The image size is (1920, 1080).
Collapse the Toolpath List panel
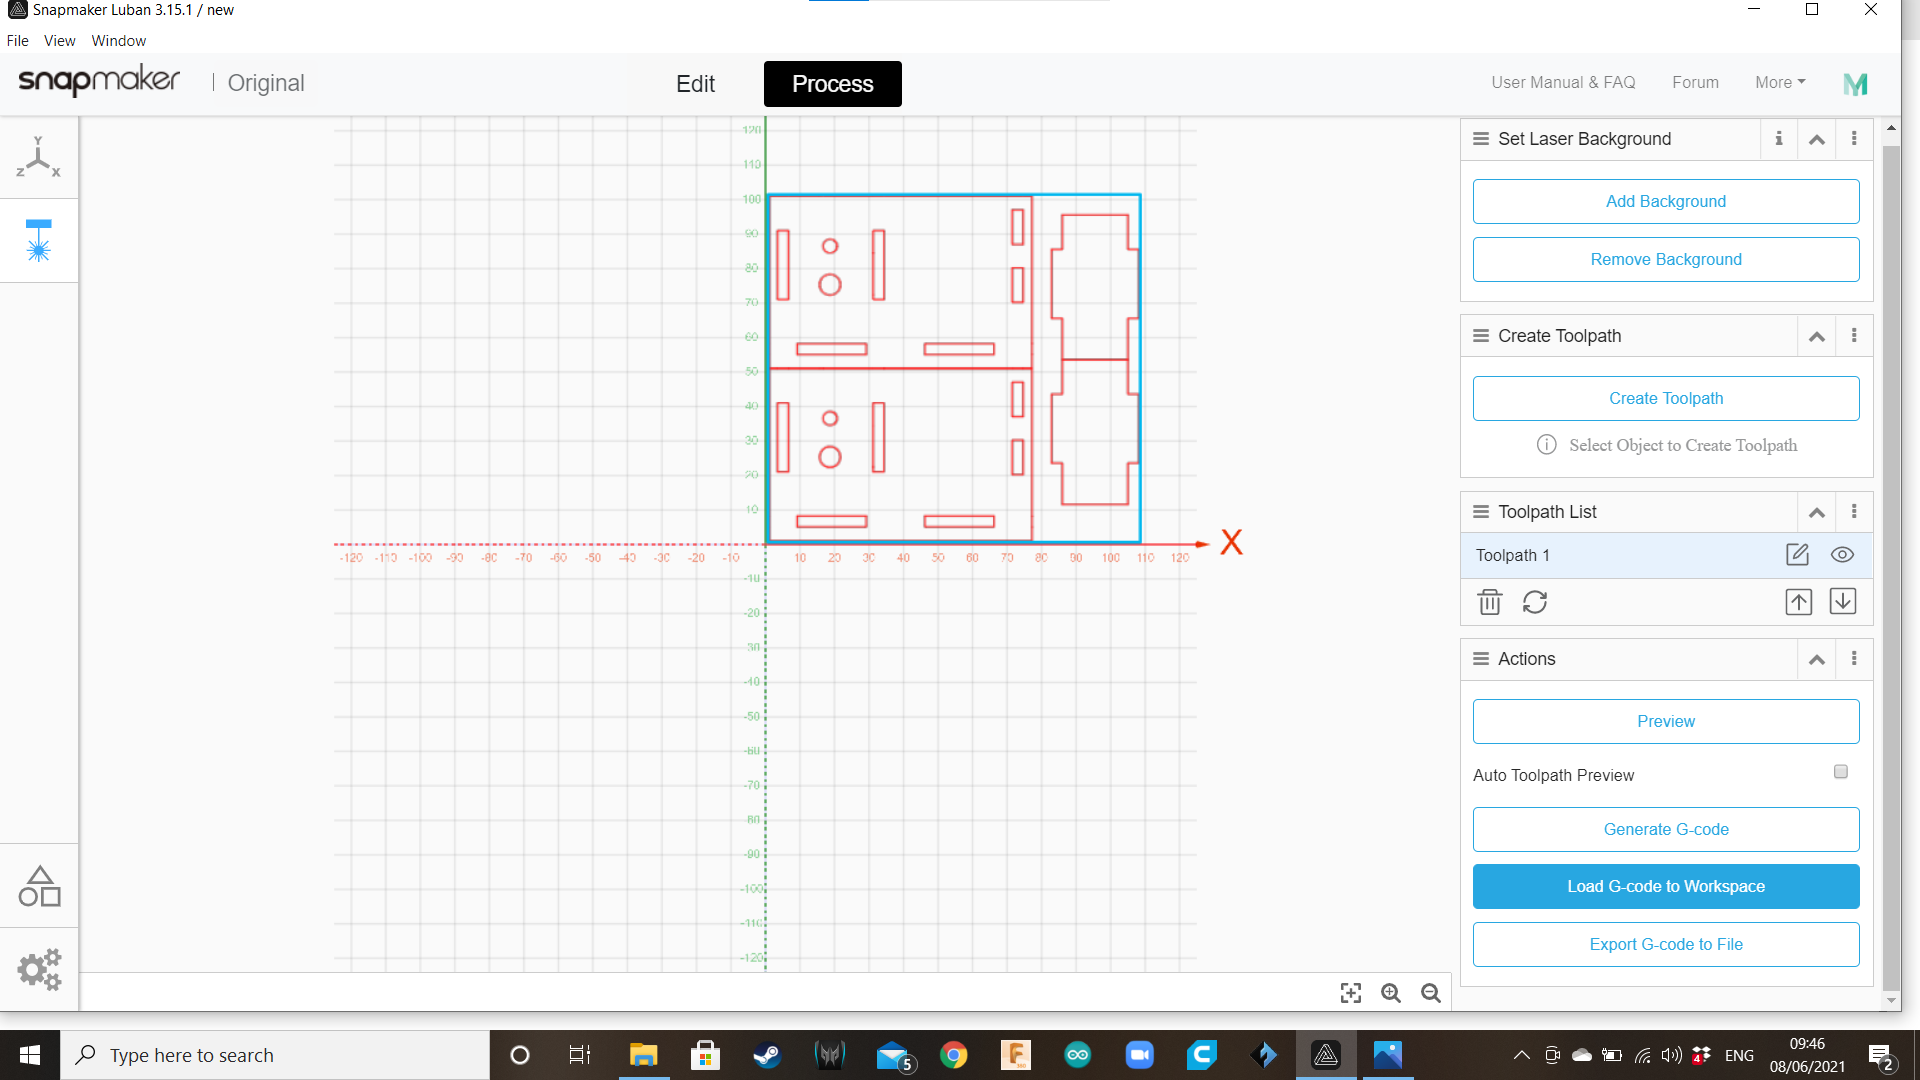[x=1816, y=512]
